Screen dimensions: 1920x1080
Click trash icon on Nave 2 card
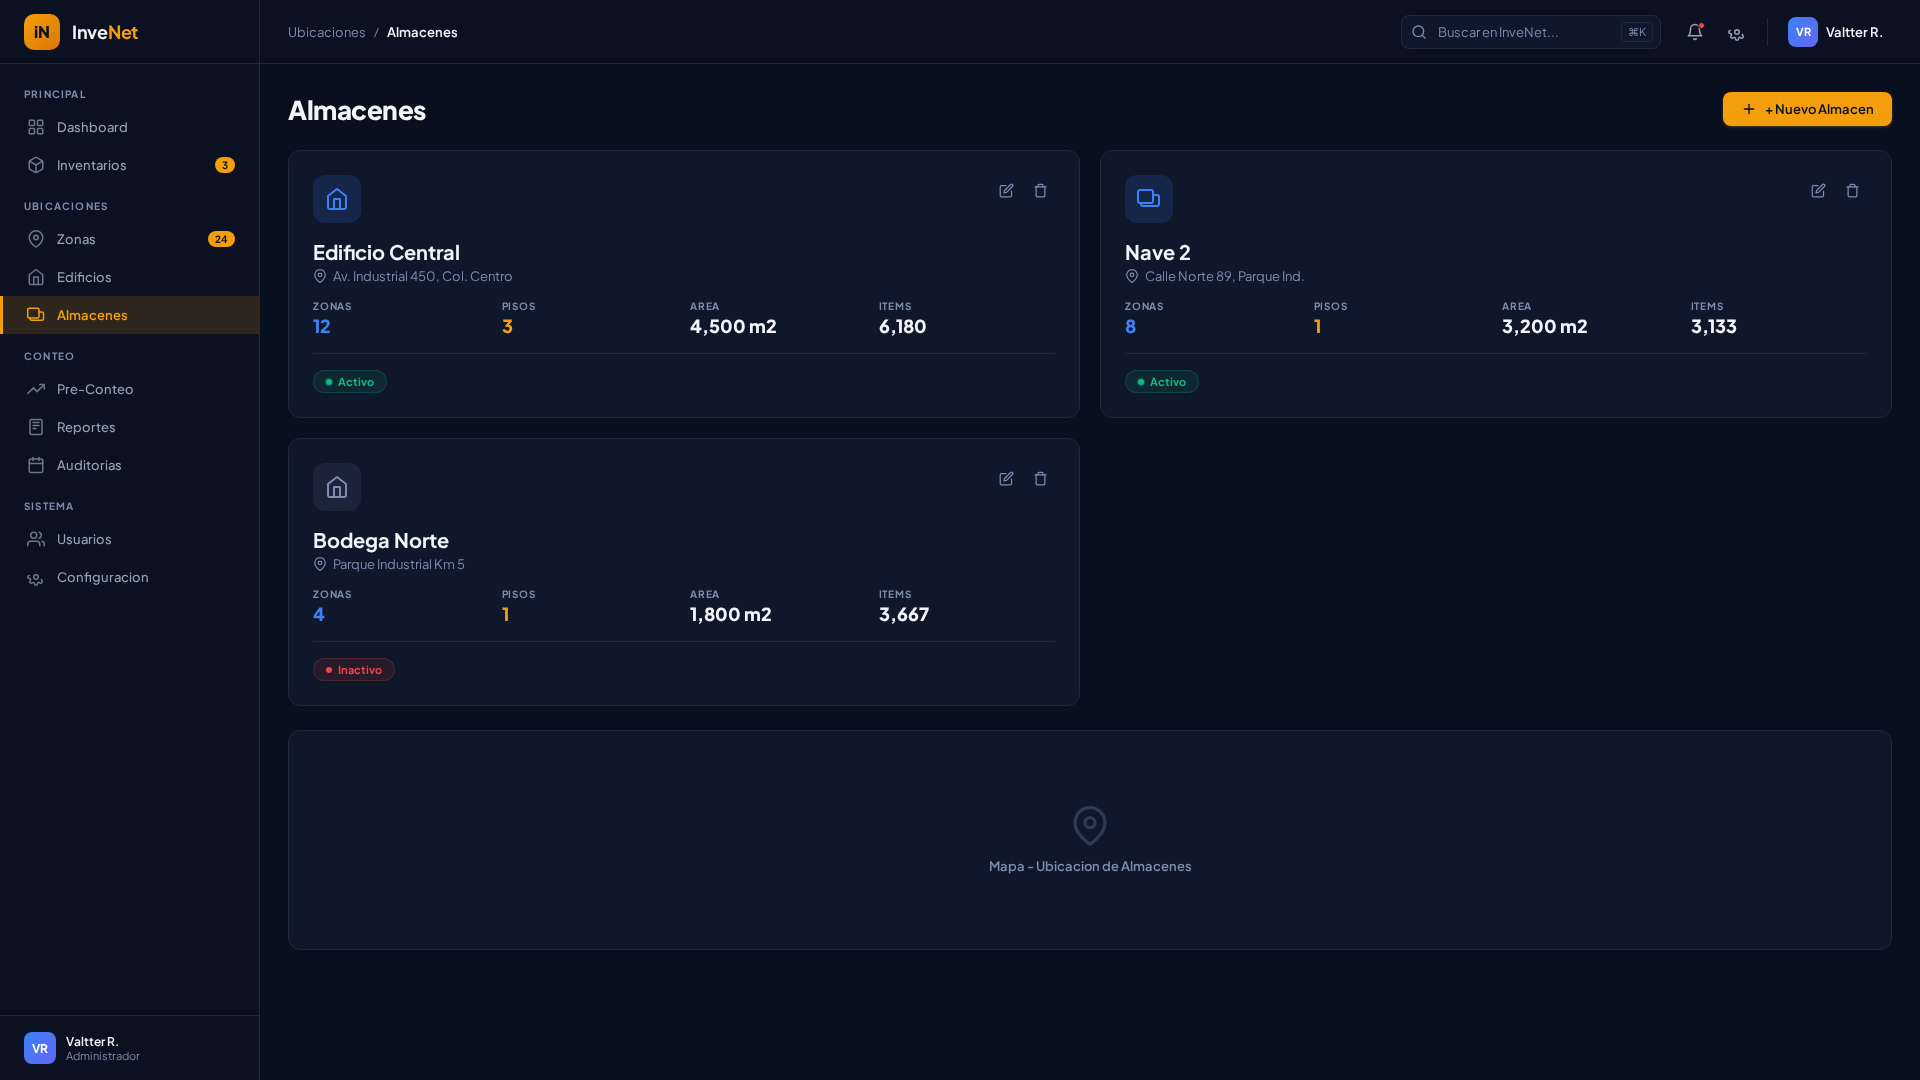pyautogui.click(x=1852, y=191)
